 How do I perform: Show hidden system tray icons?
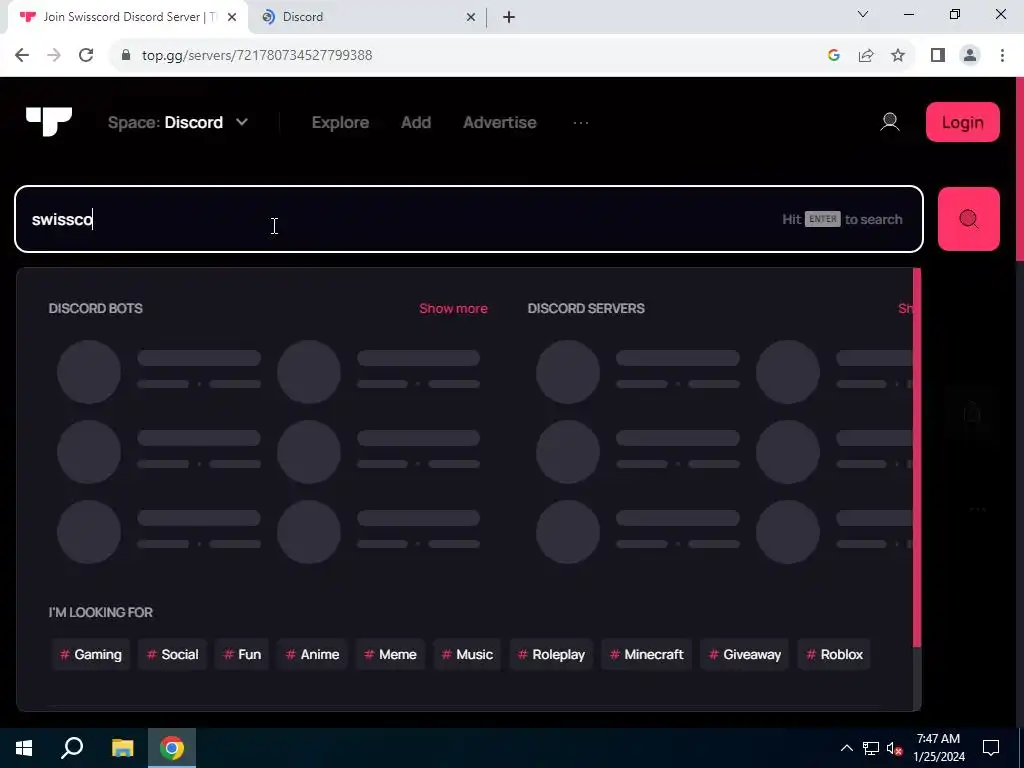pyautogui.click(x=846, y=748)
